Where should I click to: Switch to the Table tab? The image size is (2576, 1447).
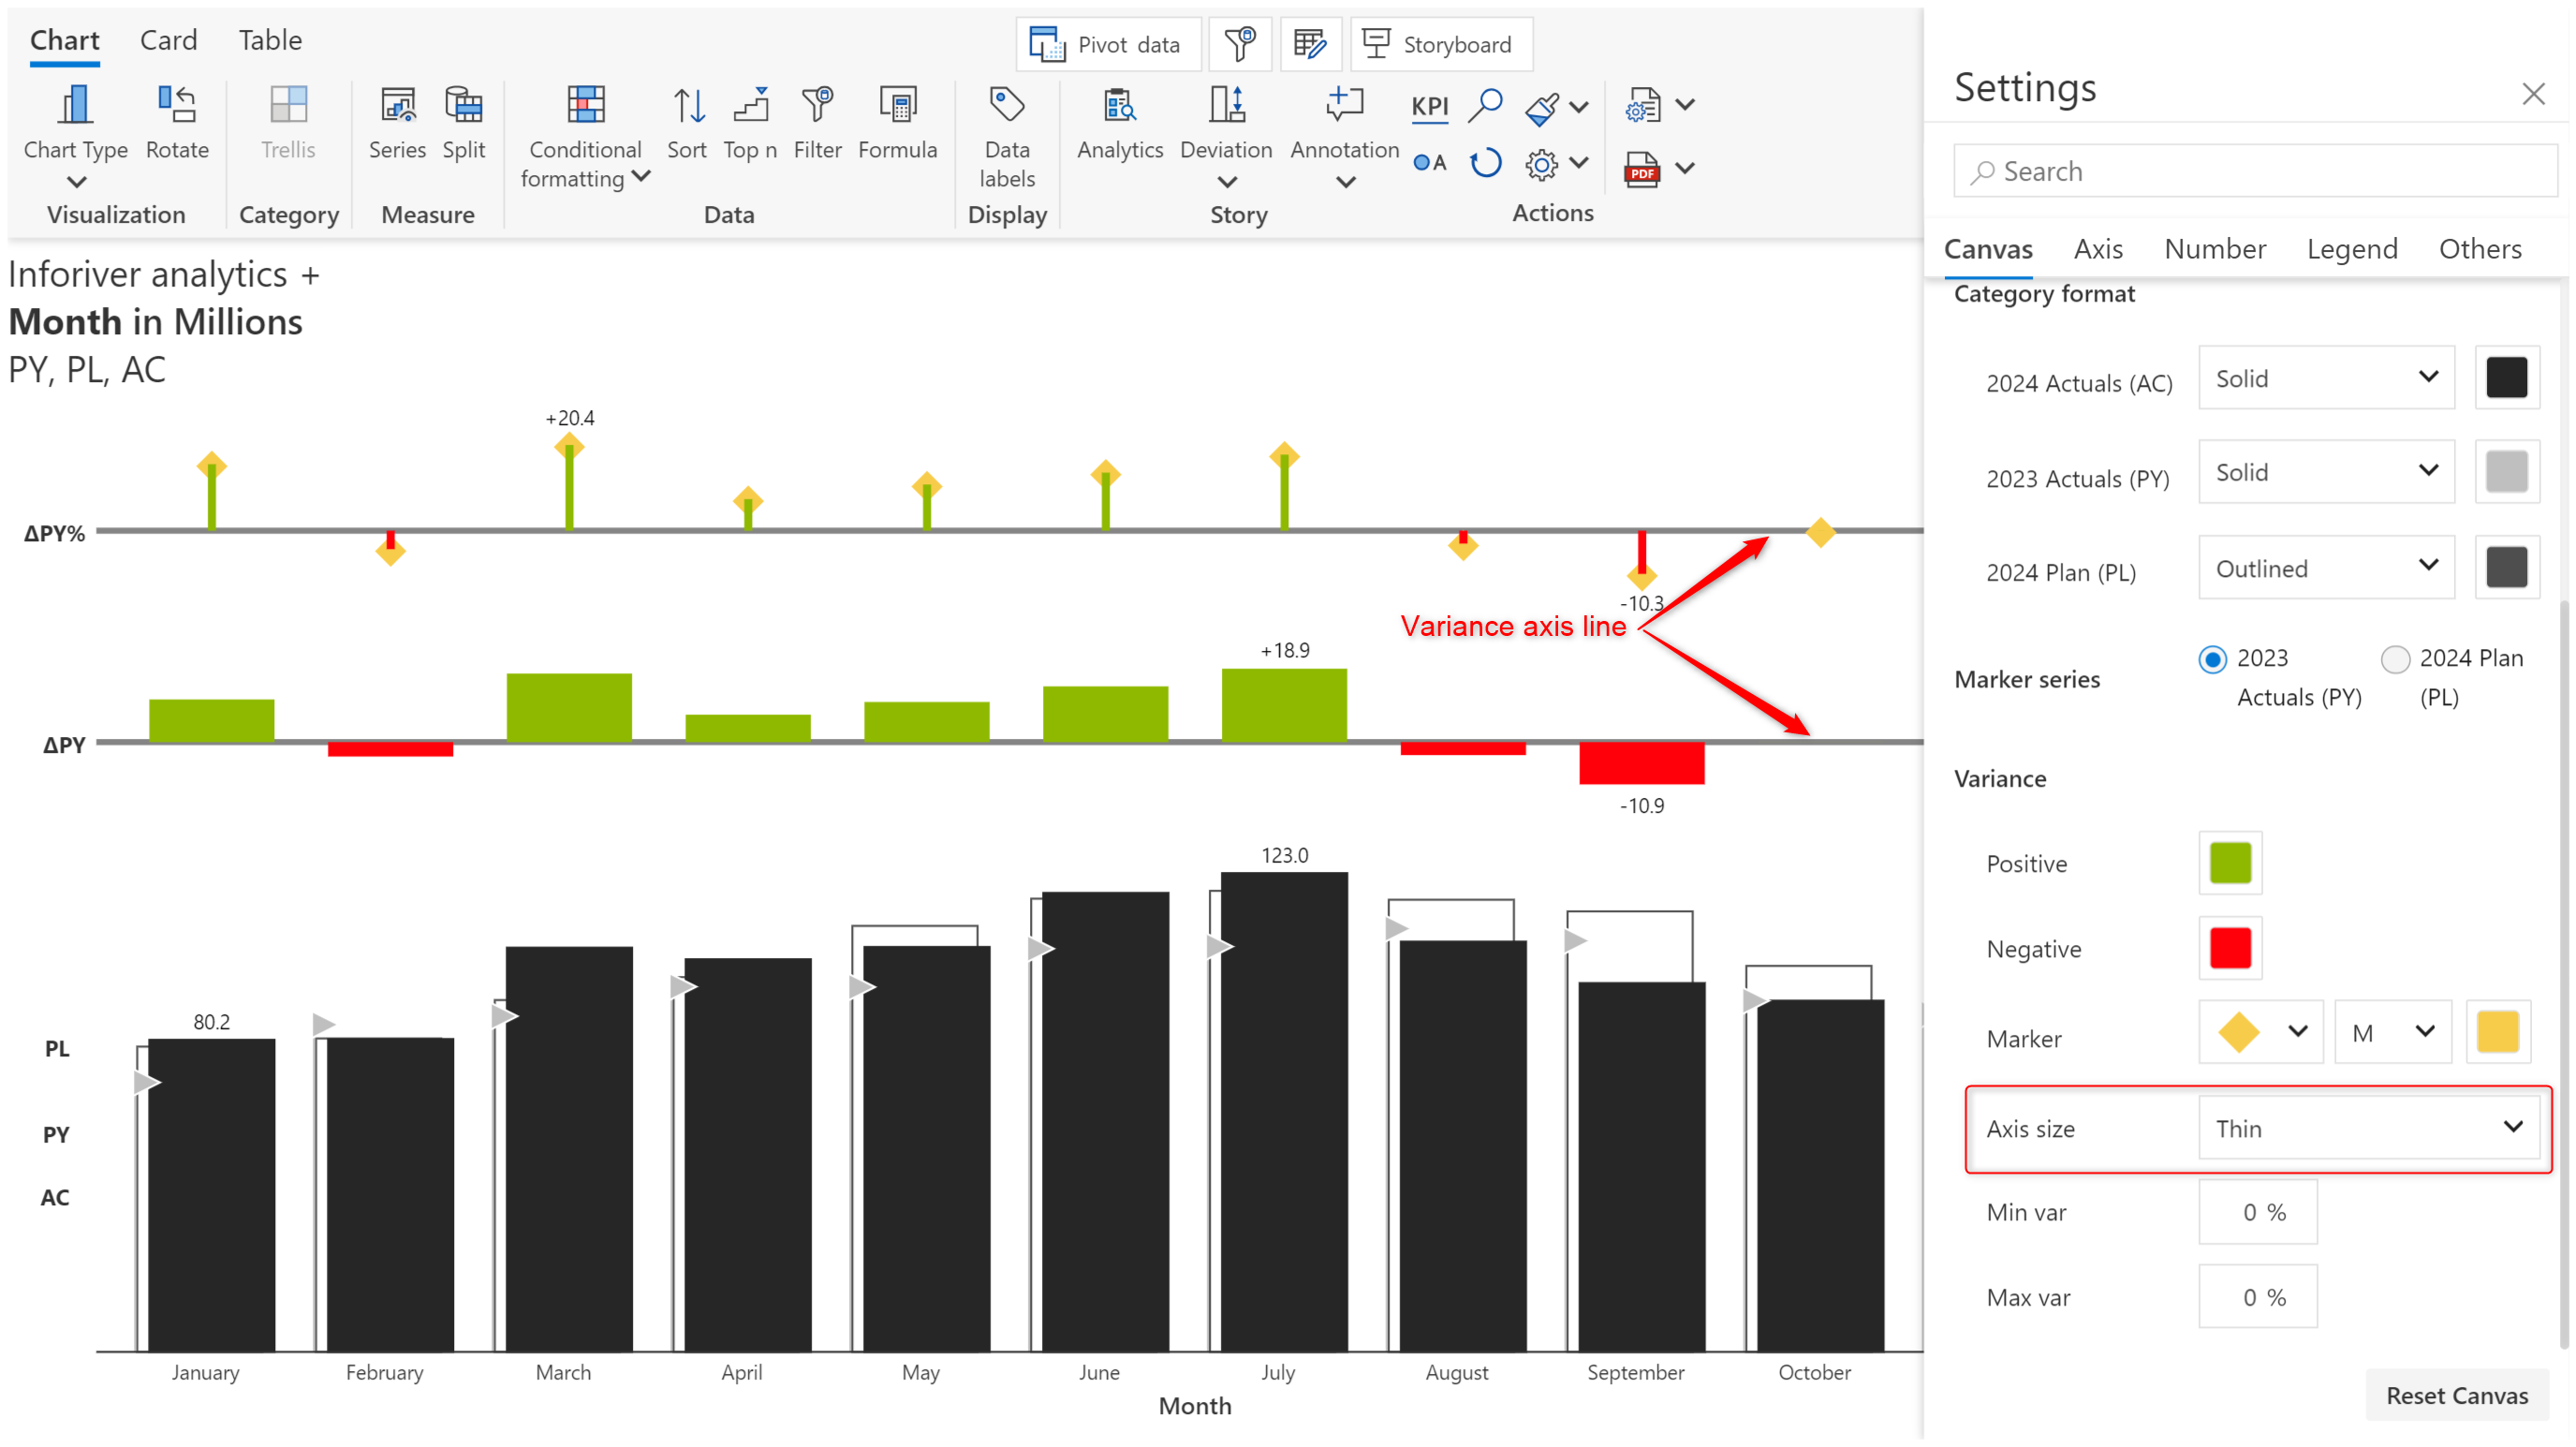(x=270, y=41)
